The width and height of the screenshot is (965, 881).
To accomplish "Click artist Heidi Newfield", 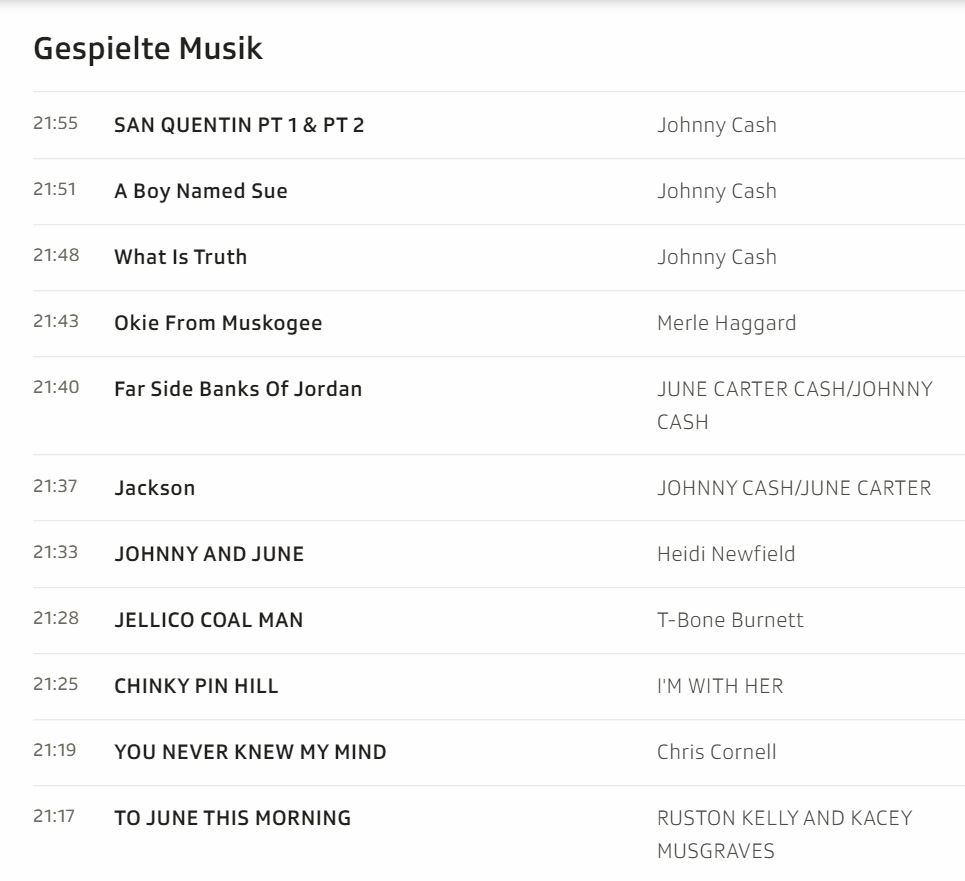I will (x=726, y=554).
